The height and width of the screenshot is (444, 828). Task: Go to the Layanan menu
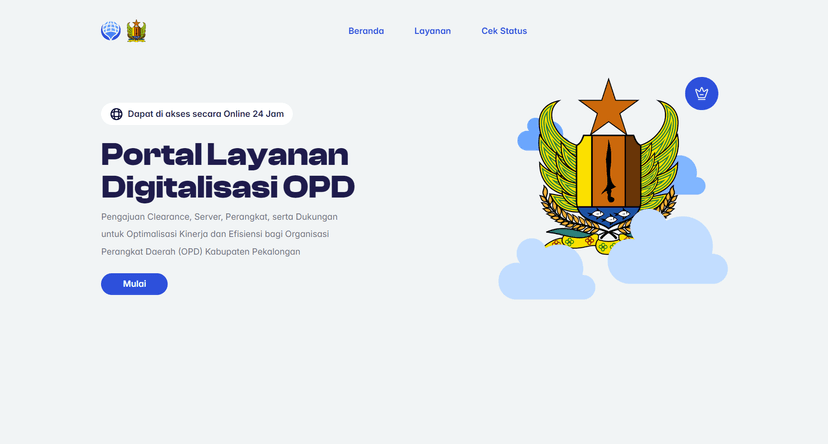coord(432,31)
